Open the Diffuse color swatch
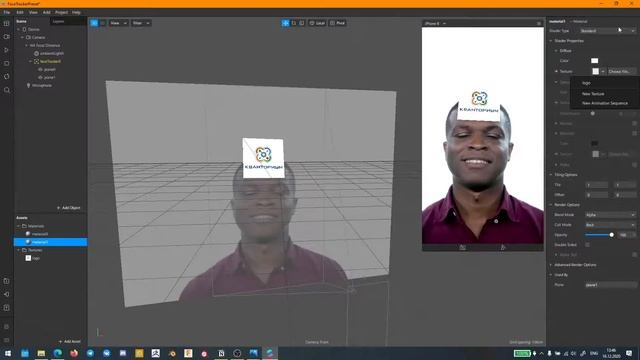This screenshot has width=640, height=360. (x=594, y=60)
